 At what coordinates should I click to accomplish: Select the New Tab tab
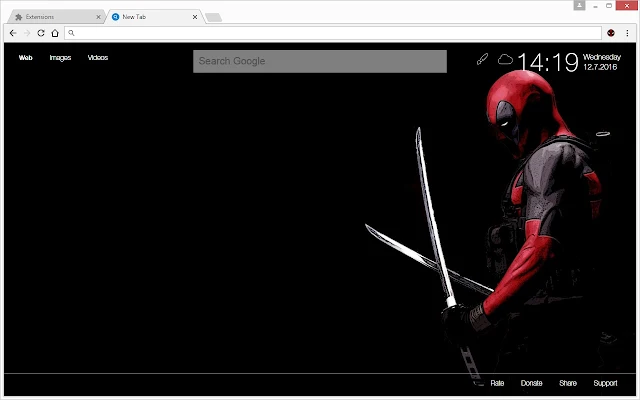pos(155,17)
